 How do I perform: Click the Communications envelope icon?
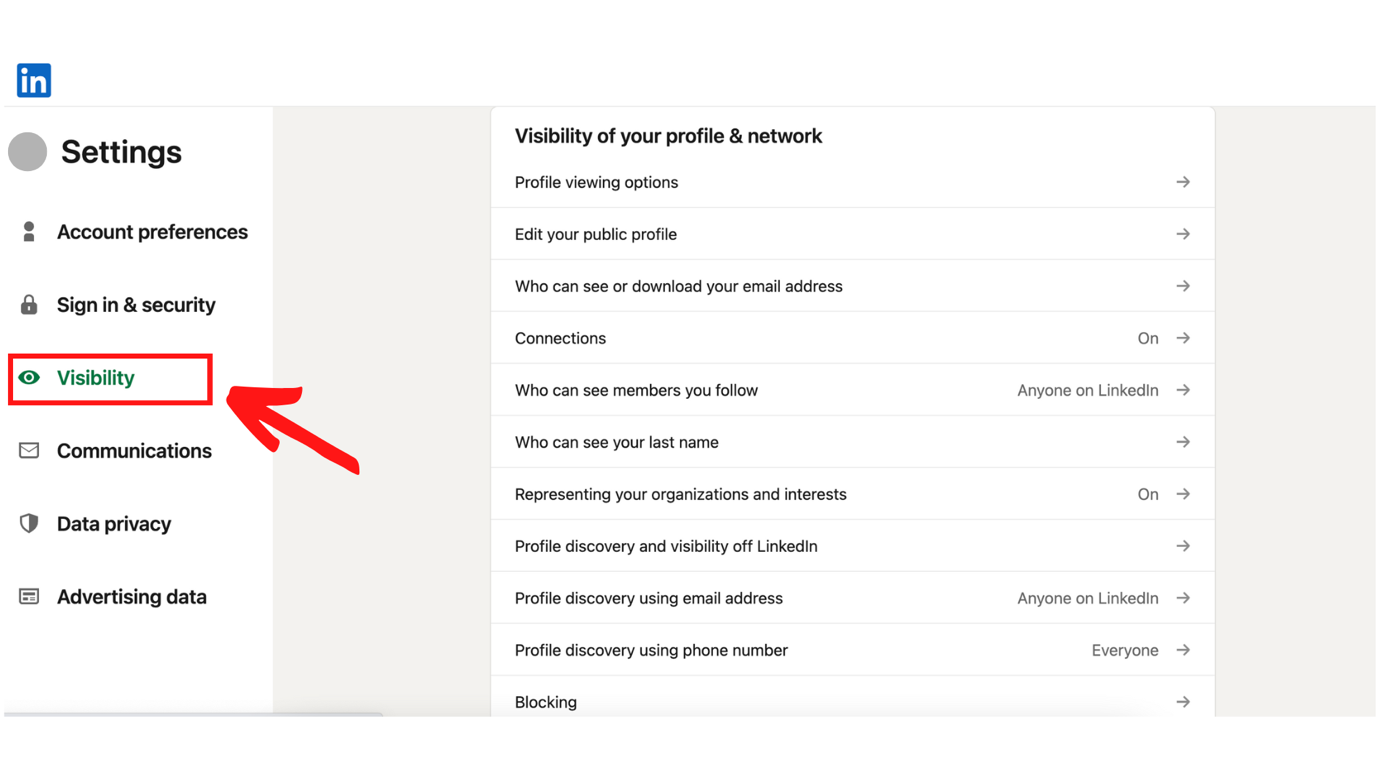[x=29, y=451]
